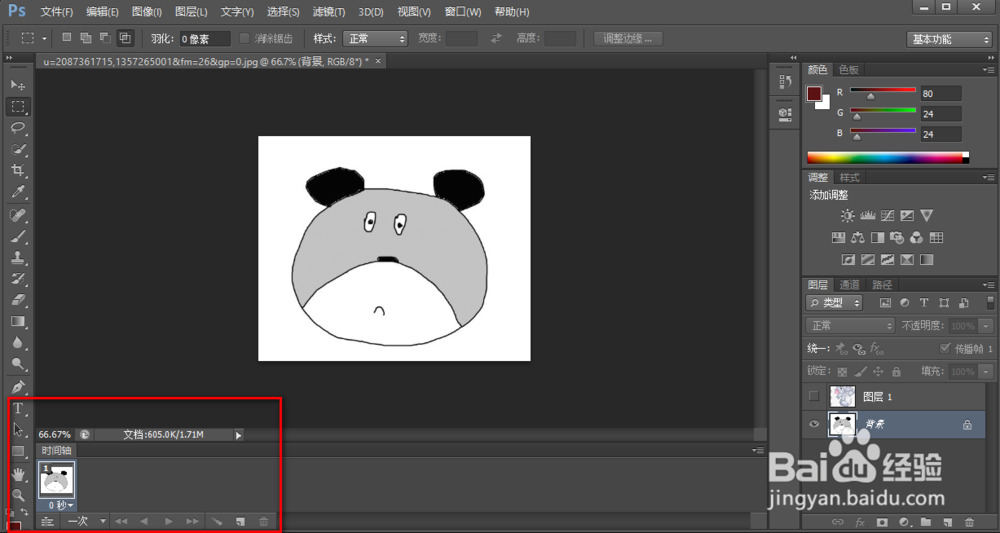This screenshot has height=533, width=1000.
Task: Add a Photo Filter adjustment
Action: pyautogui.click(x=897, y=238)
